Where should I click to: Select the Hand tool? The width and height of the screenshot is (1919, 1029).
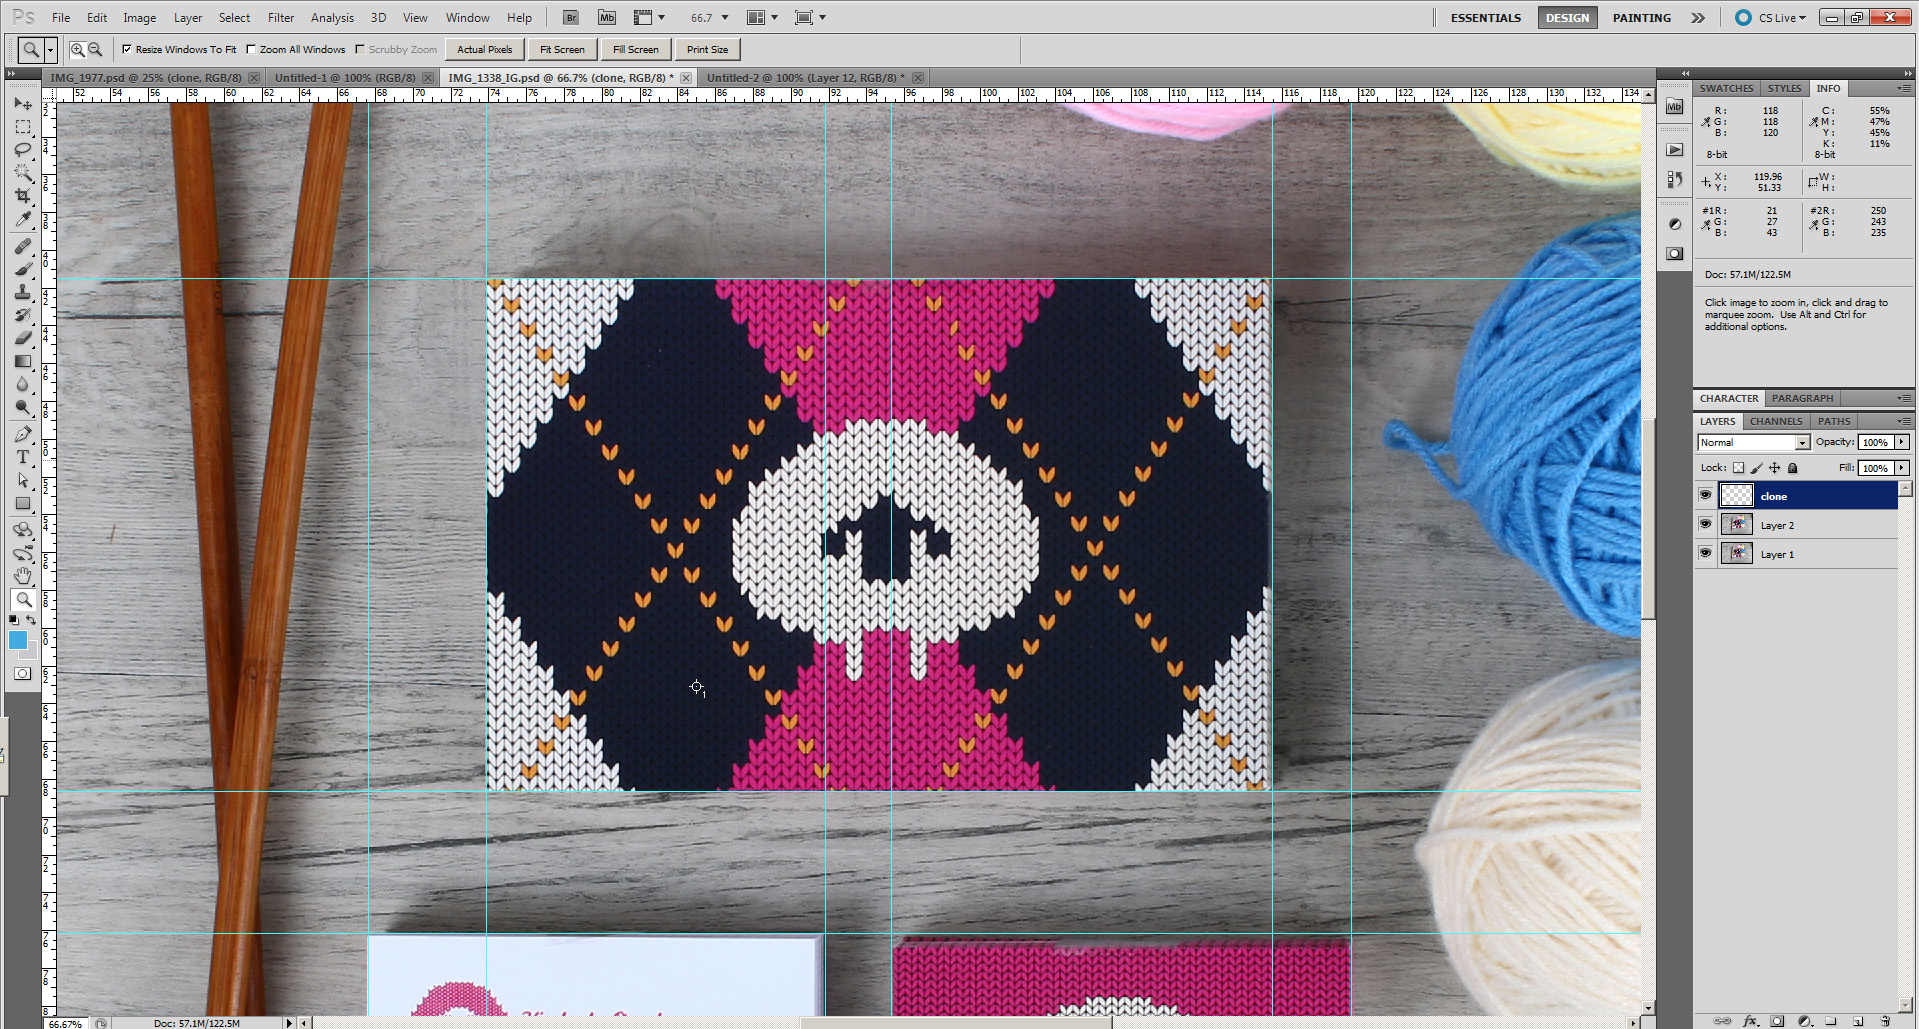[x=23, y=576]
